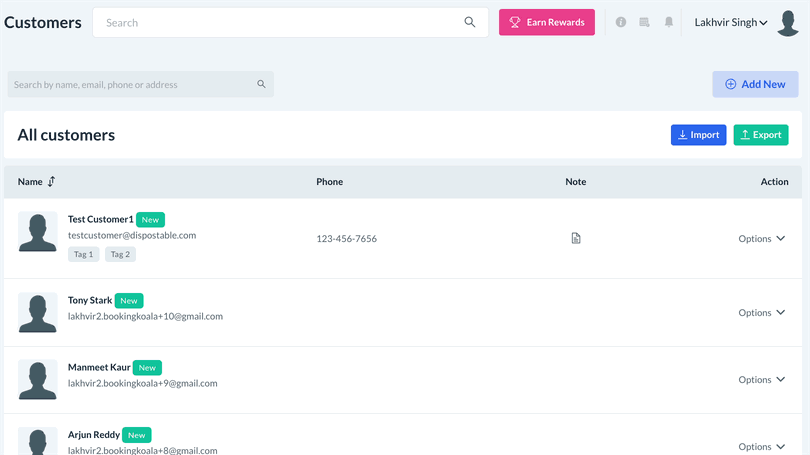Click the Earn Rewards button

click(x=547, y=22)
